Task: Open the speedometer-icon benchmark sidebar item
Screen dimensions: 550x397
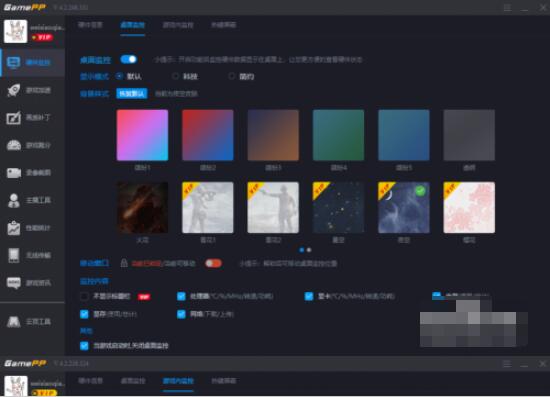Action: (33, 145)
